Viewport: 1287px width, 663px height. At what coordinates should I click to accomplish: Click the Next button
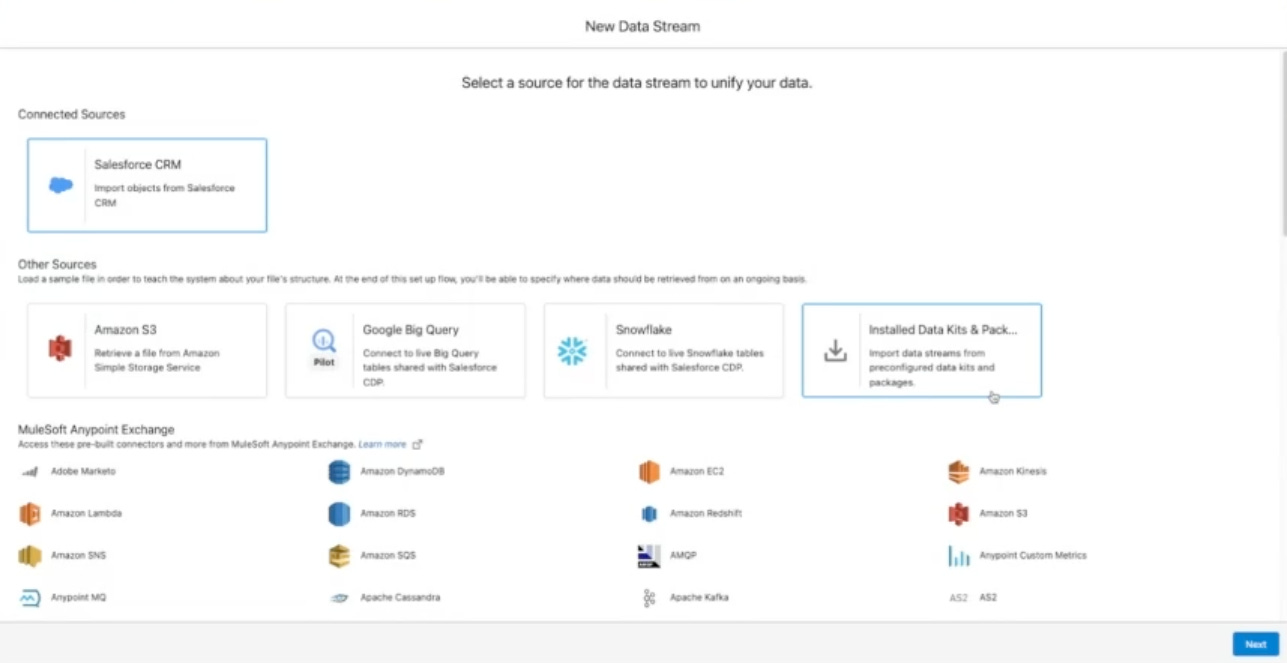click(1255, 645)
